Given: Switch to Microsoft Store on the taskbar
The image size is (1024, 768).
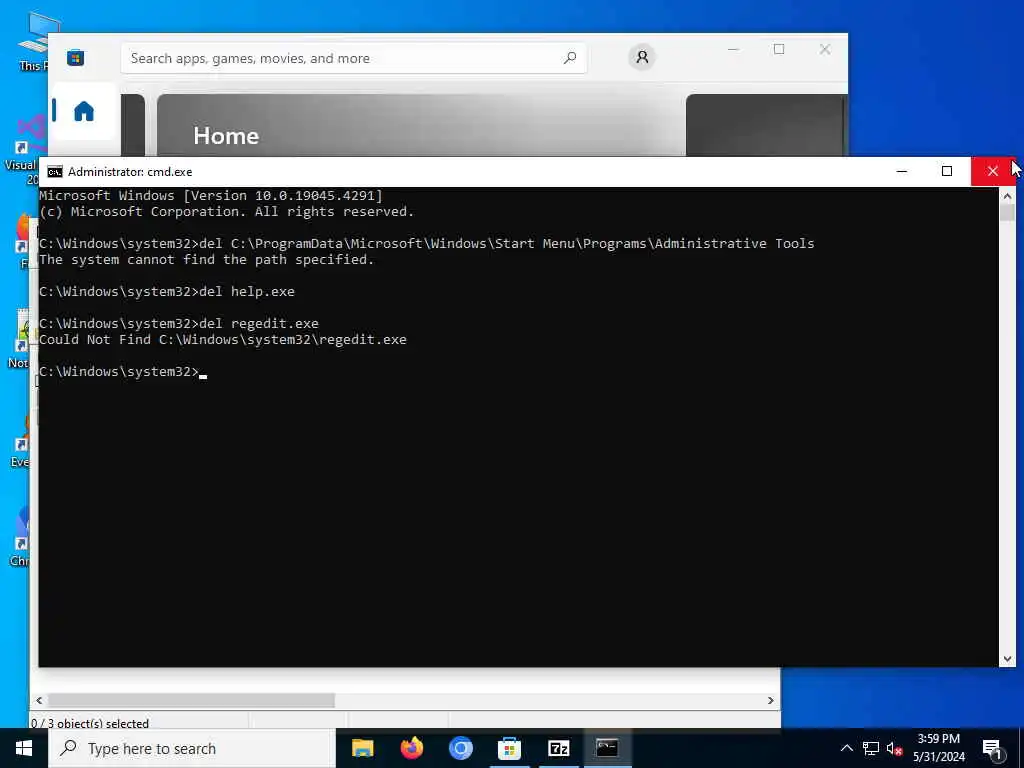Looking at the screenshot, I should (x=509, y=748).
